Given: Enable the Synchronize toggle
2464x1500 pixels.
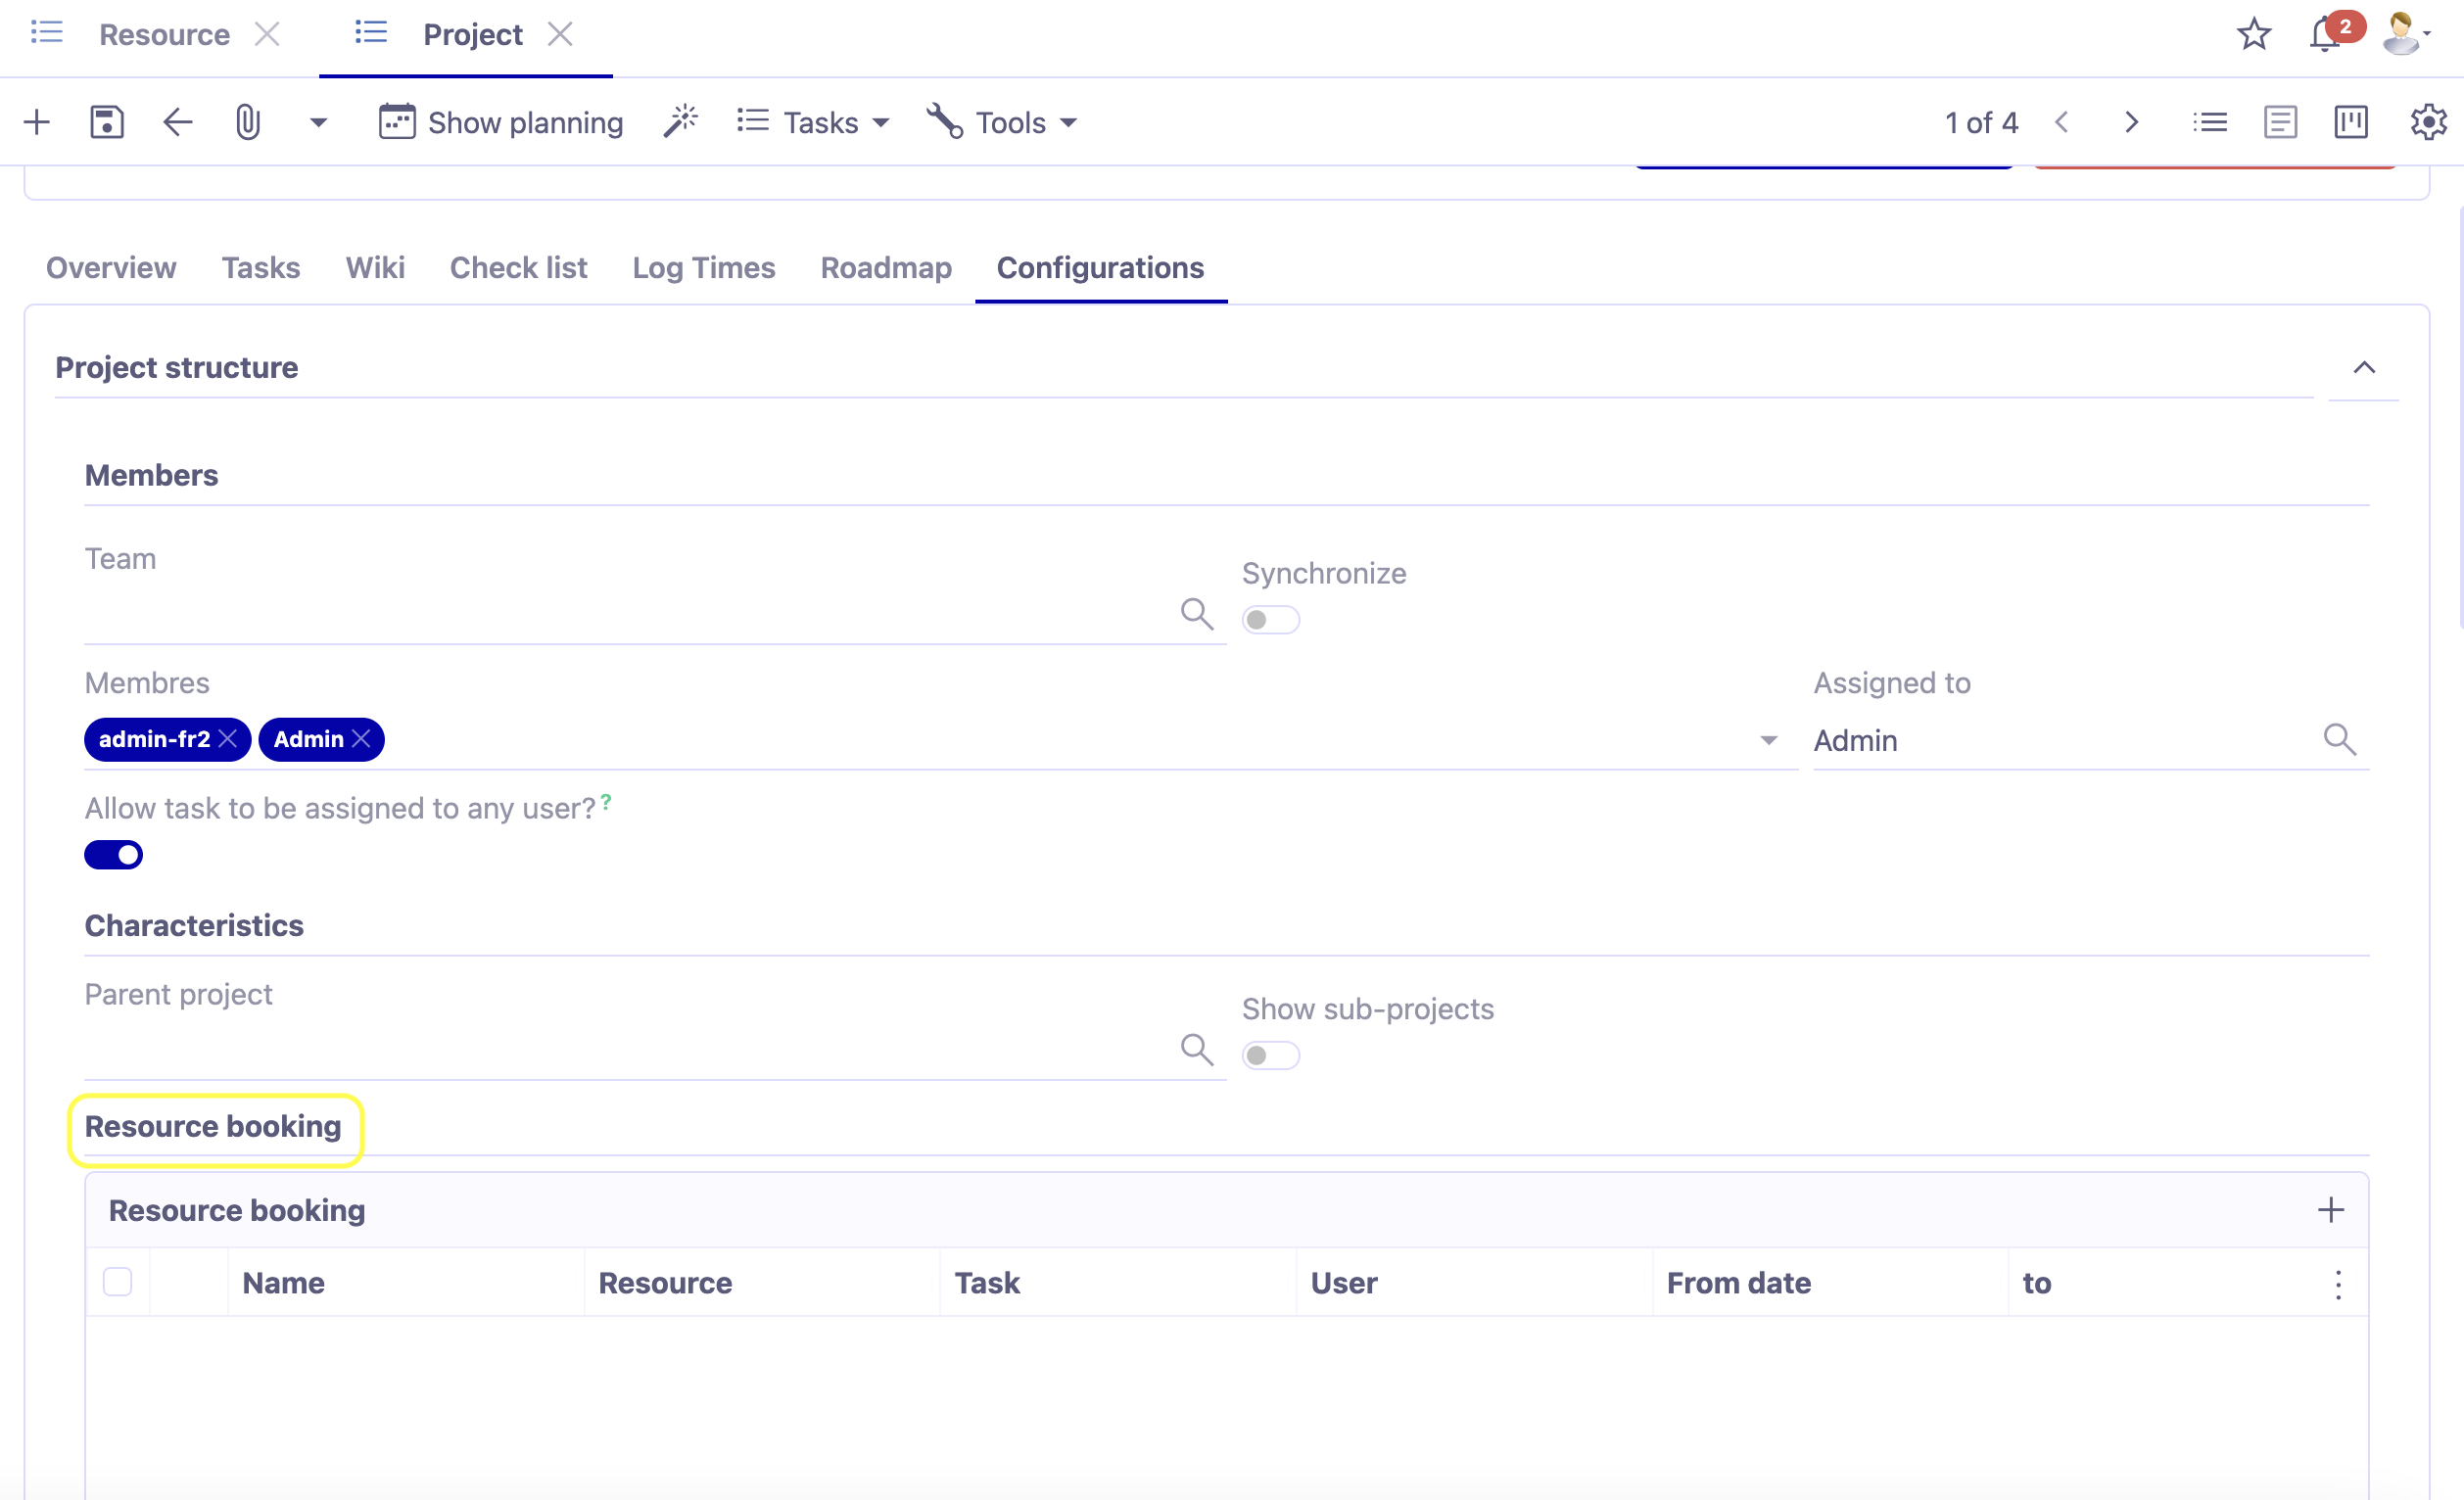Looking at the screenshot, I should click(1271, 619).
